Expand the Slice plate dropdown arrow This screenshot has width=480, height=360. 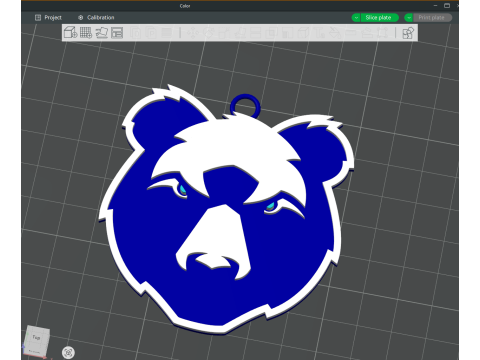[356, 18]
